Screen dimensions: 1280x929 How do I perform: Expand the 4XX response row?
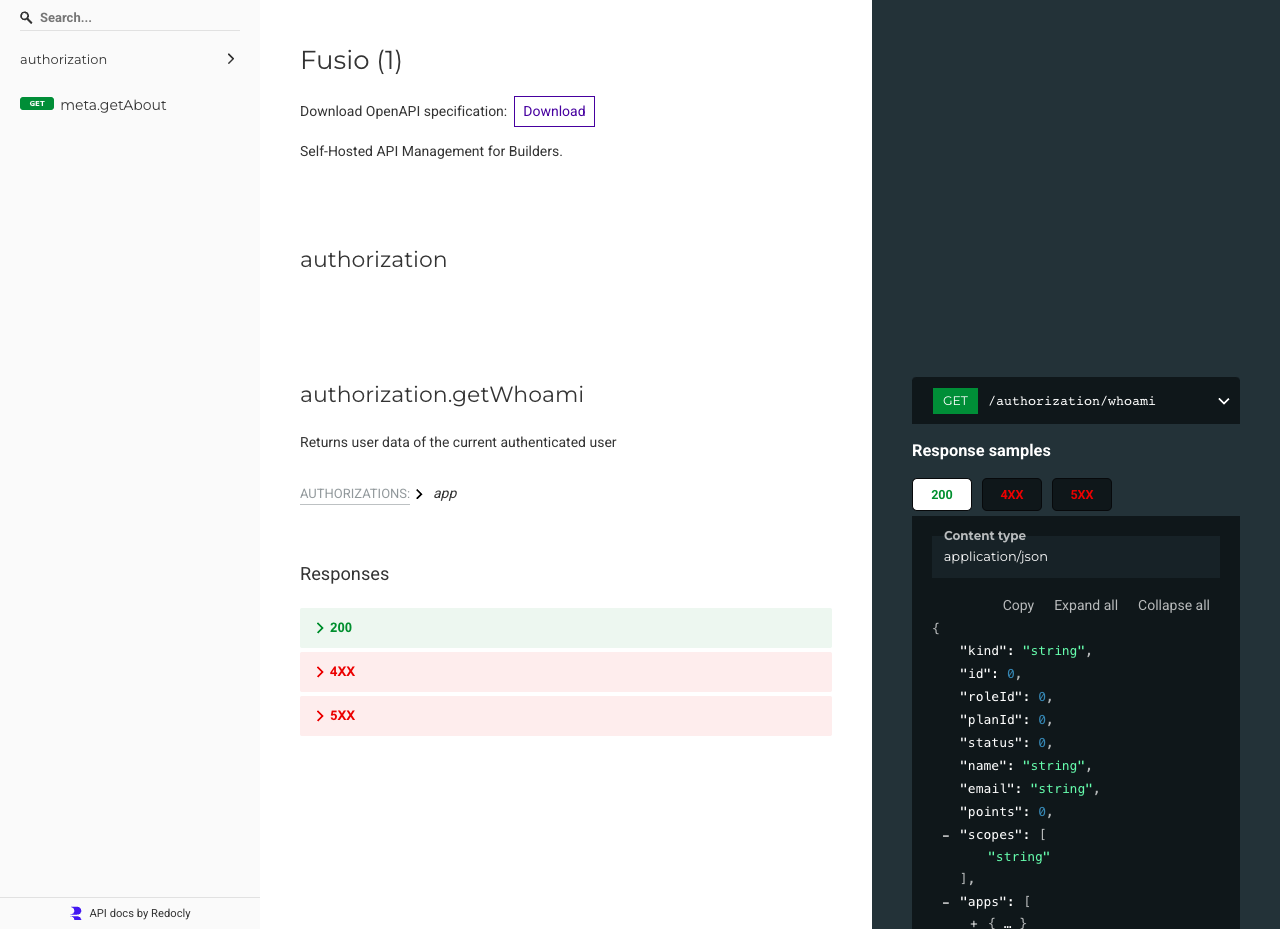(566, 672)
